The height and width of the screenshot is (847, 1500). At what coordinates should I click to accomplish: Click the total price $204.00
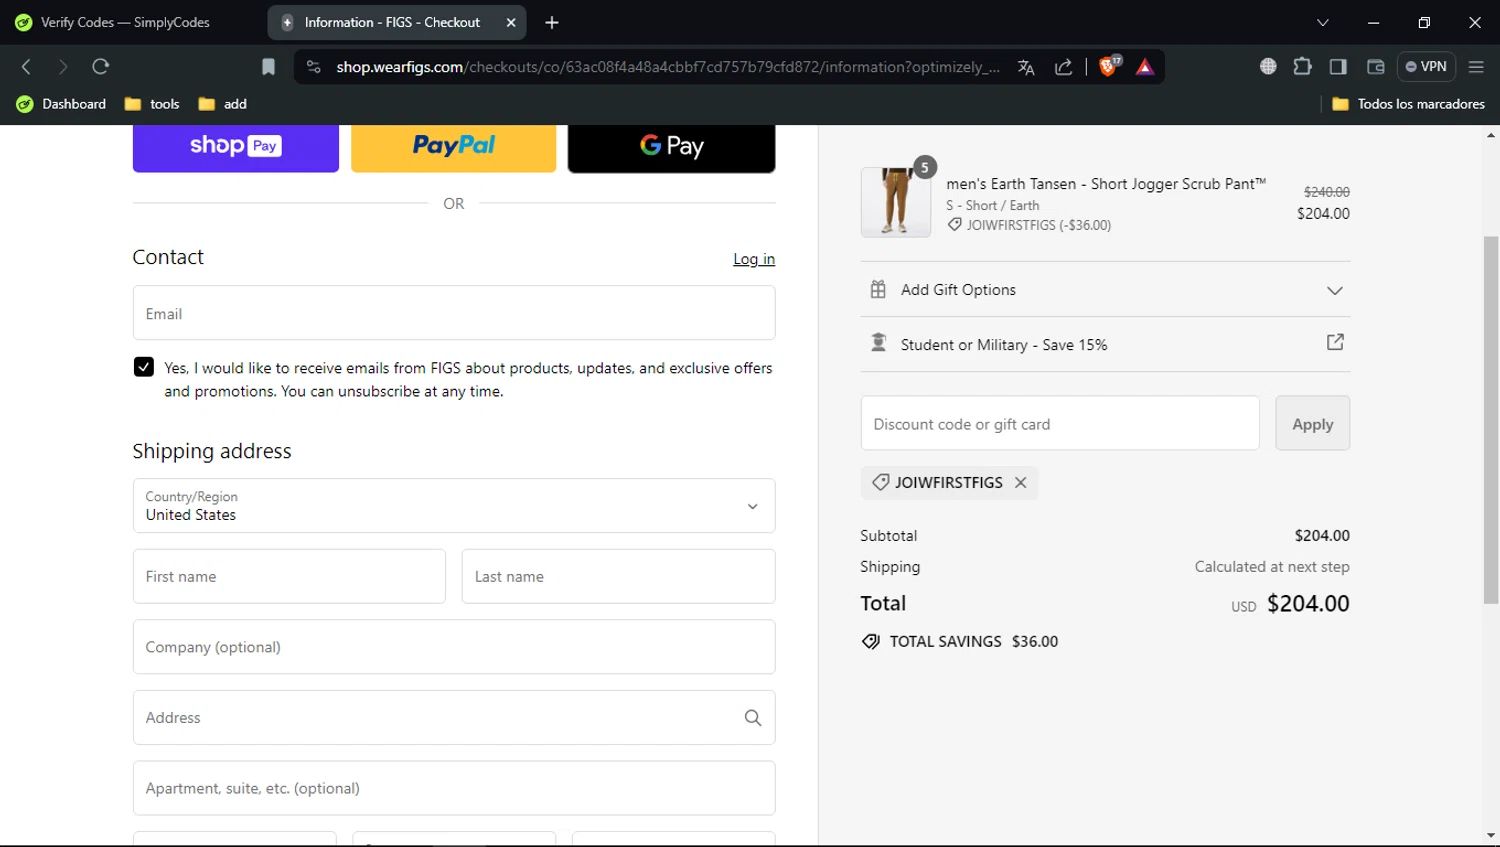coord(1308,604)
